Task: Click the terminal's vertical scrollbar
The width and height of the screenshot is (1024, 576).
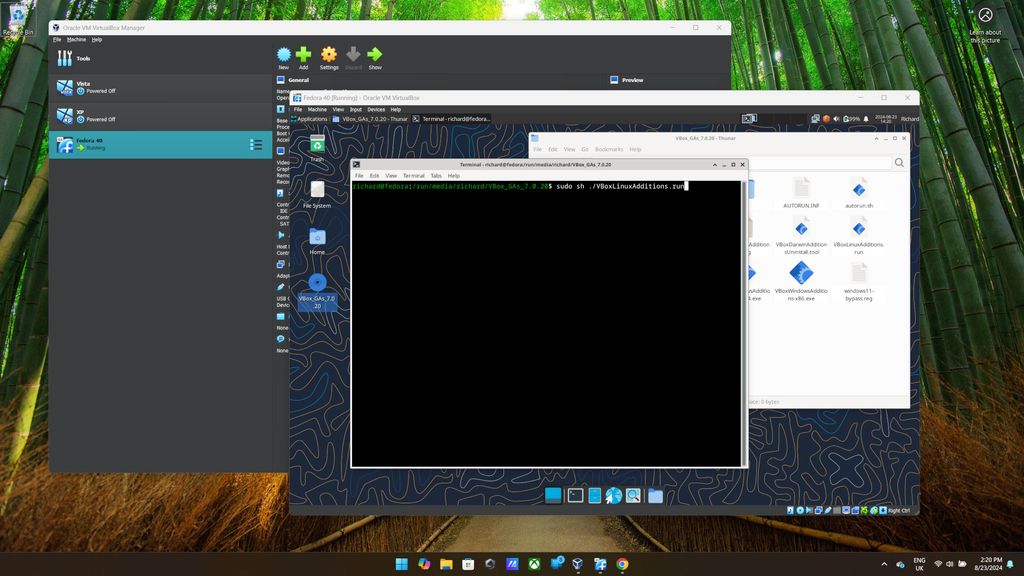Action: (x=743, y=323)
